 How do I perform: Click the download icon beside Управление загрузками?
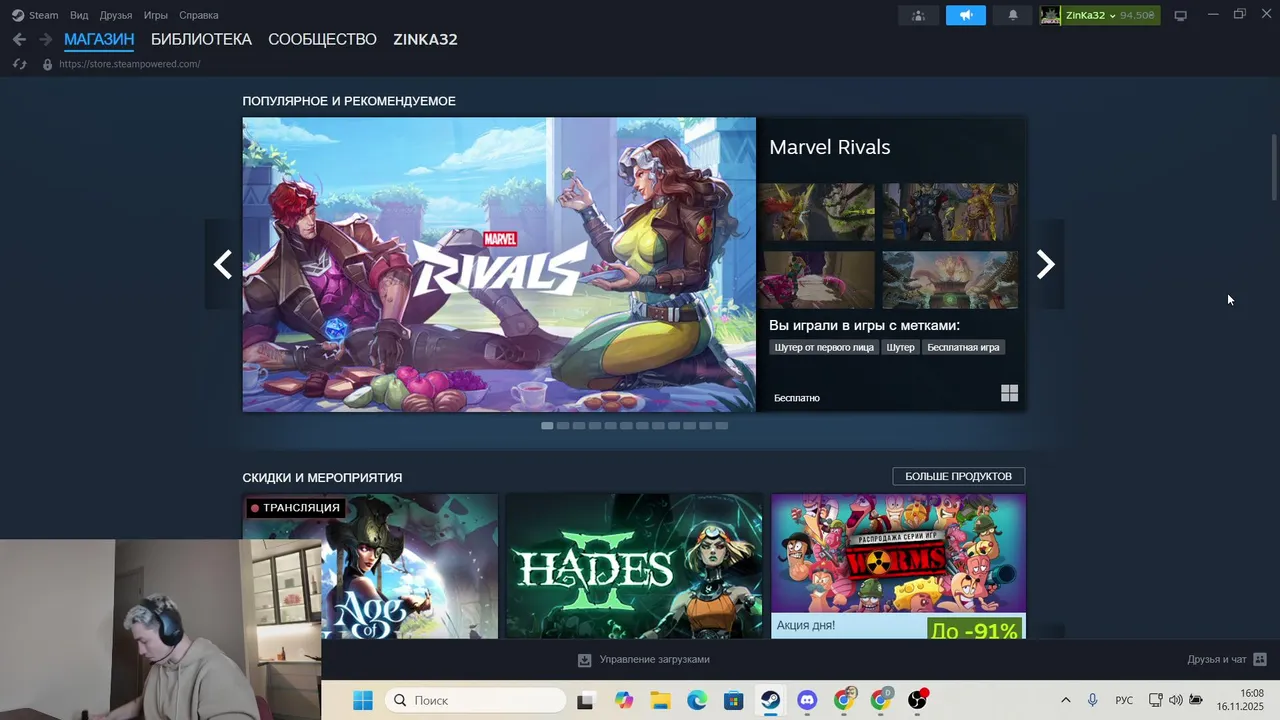[x=585, y=660]
